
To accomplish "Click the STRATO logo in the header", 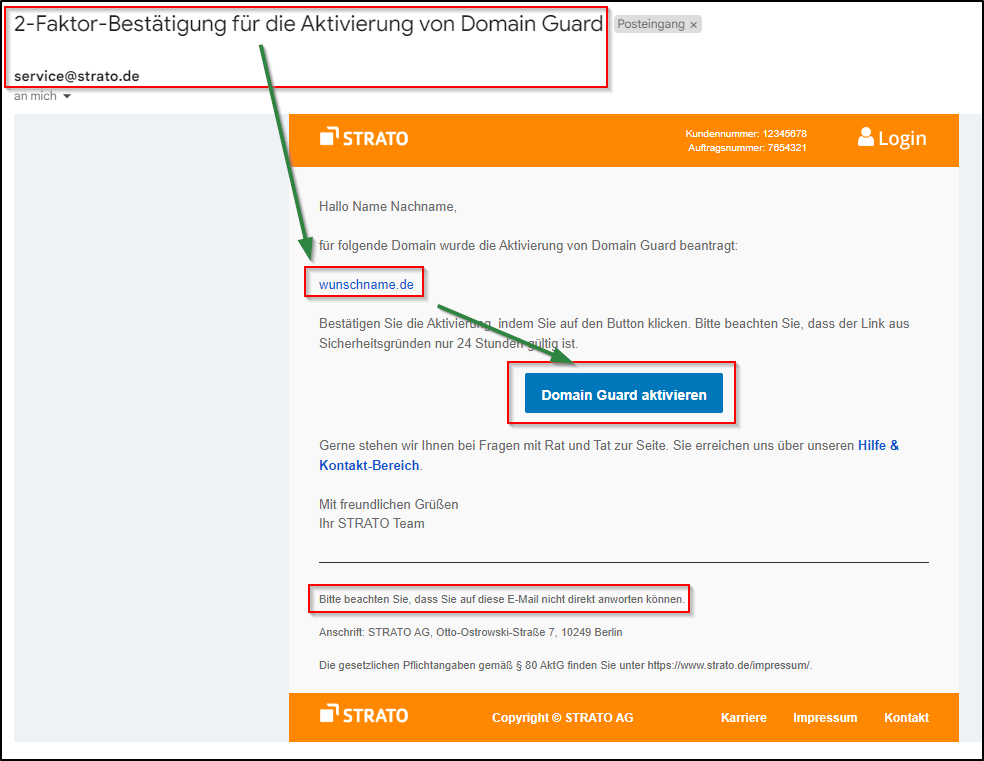I will [363, 137].
